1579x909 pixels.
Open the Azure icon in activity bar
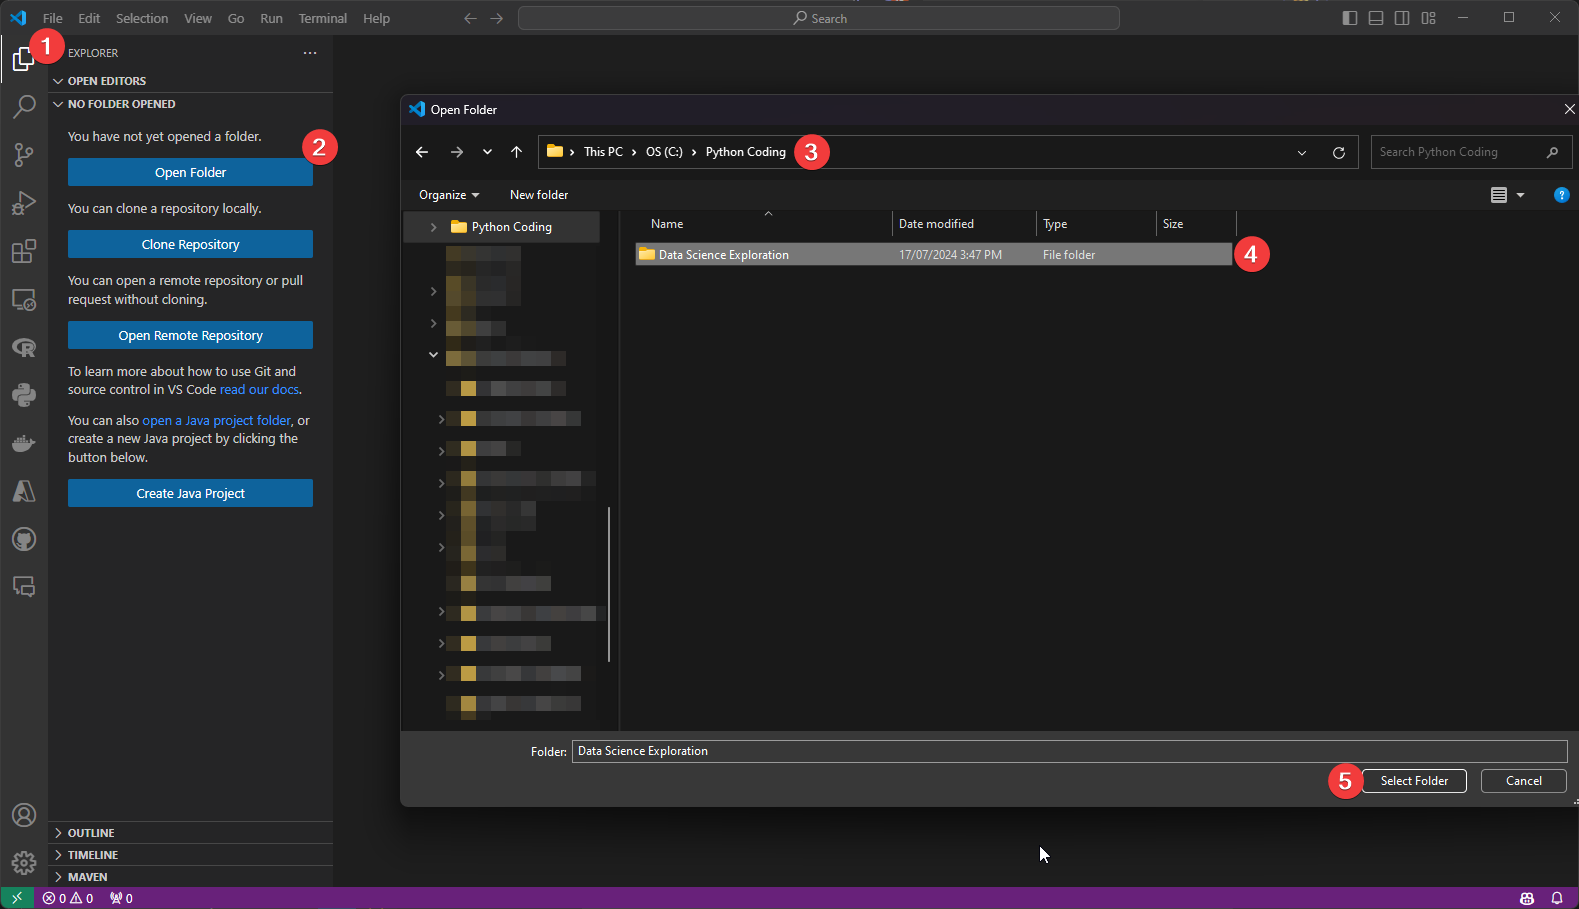point(24,491)
